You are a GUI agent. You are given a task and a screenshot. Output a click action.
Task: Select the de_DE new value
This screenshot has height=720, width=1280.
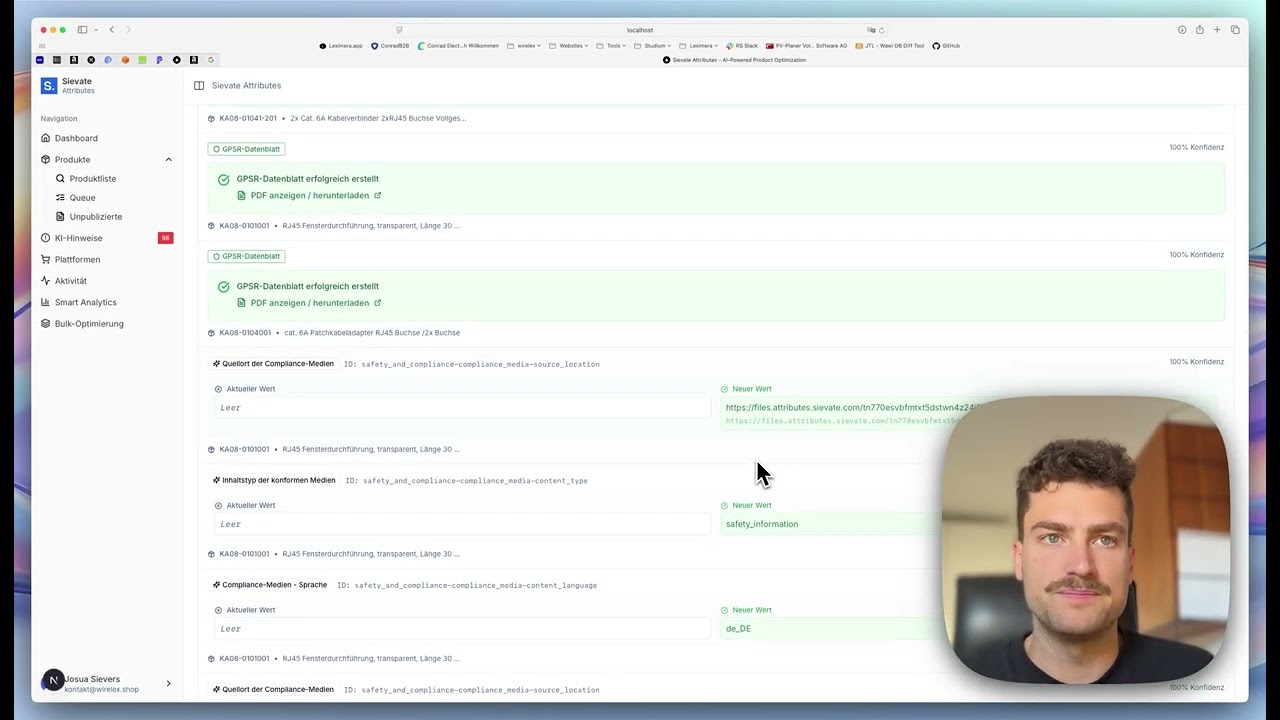[x=738, y=629]
